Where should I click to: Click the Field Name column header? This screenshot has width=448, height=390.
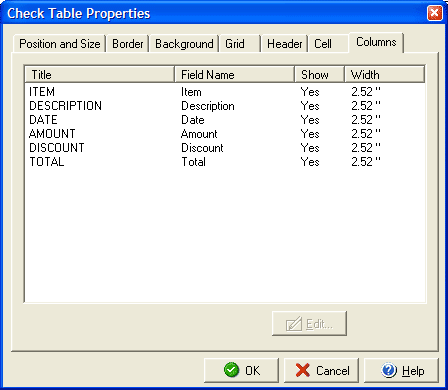(235, 74)
